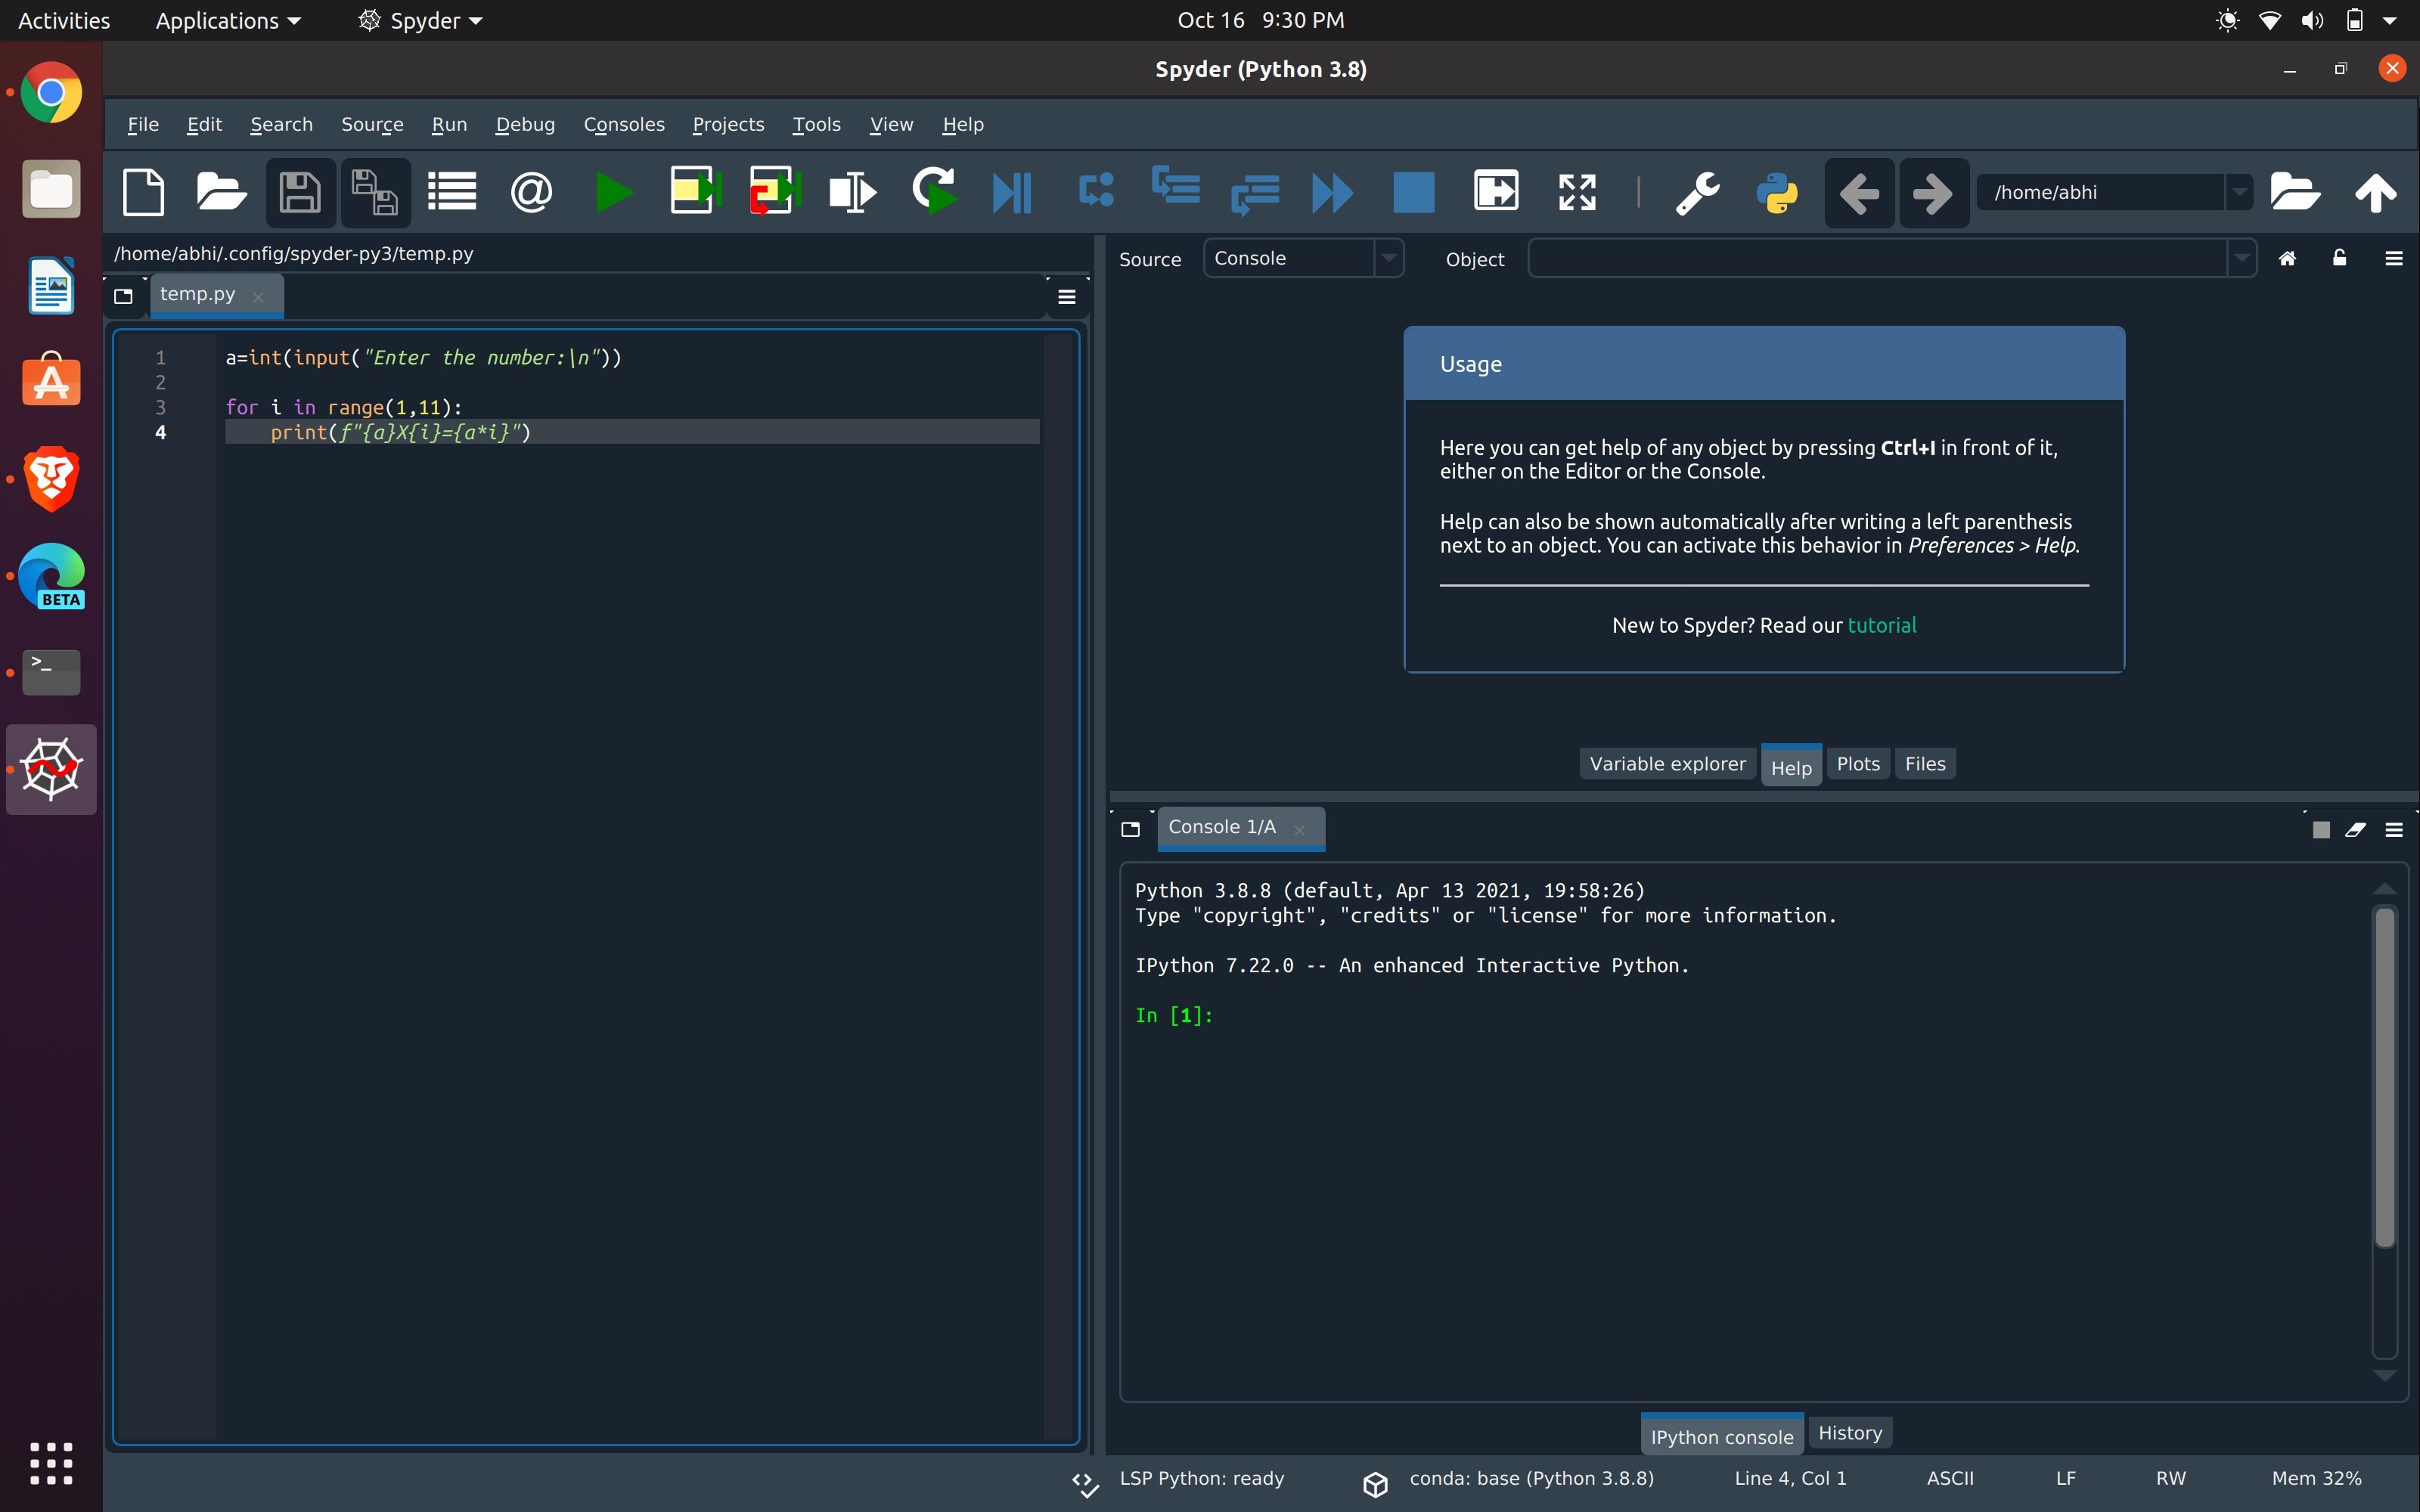Open the PYTHONPATH manager icon
Image resolution: width=2420 pixels, height=1512 pixels.
(x=1778, y=192)
